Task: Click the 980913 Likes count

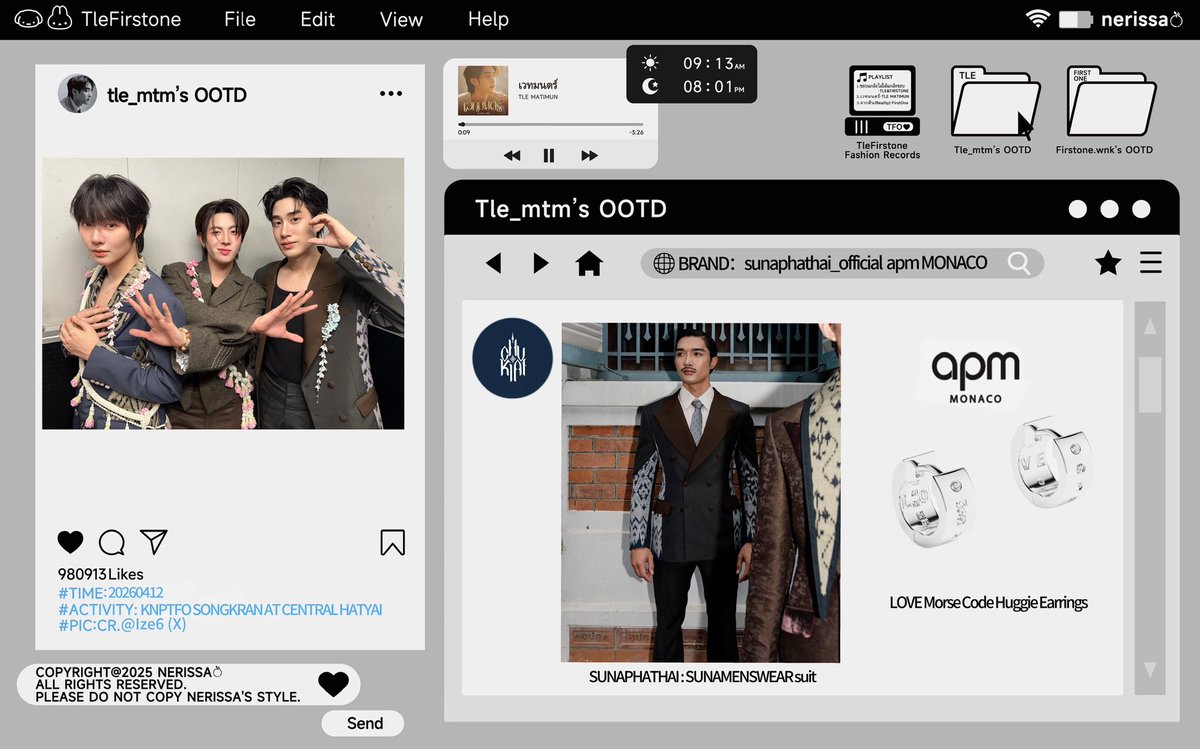Action: [100, 574]
